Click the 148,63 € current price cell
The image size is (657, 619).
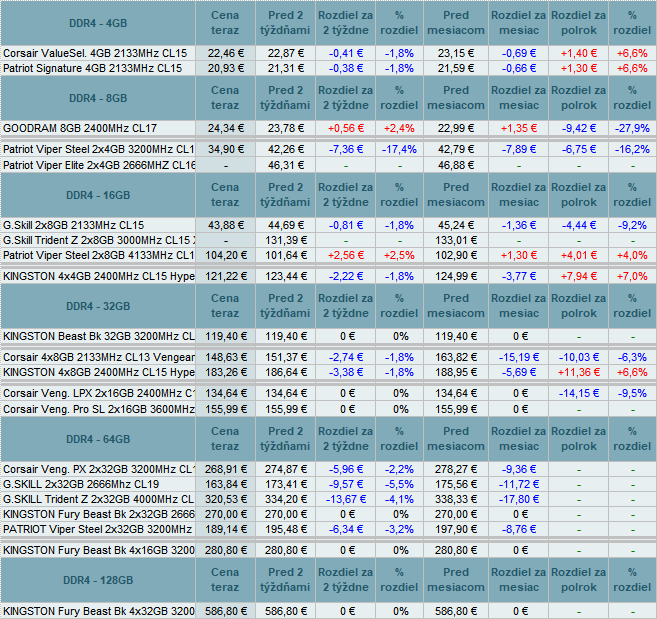225,357
